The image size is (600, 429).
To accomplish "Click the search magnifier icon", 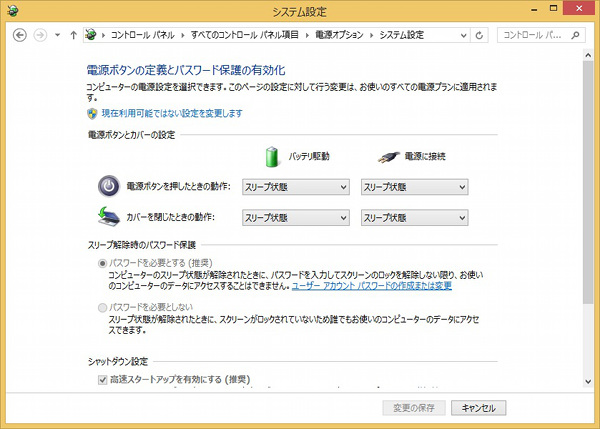I will click(575, 35).
